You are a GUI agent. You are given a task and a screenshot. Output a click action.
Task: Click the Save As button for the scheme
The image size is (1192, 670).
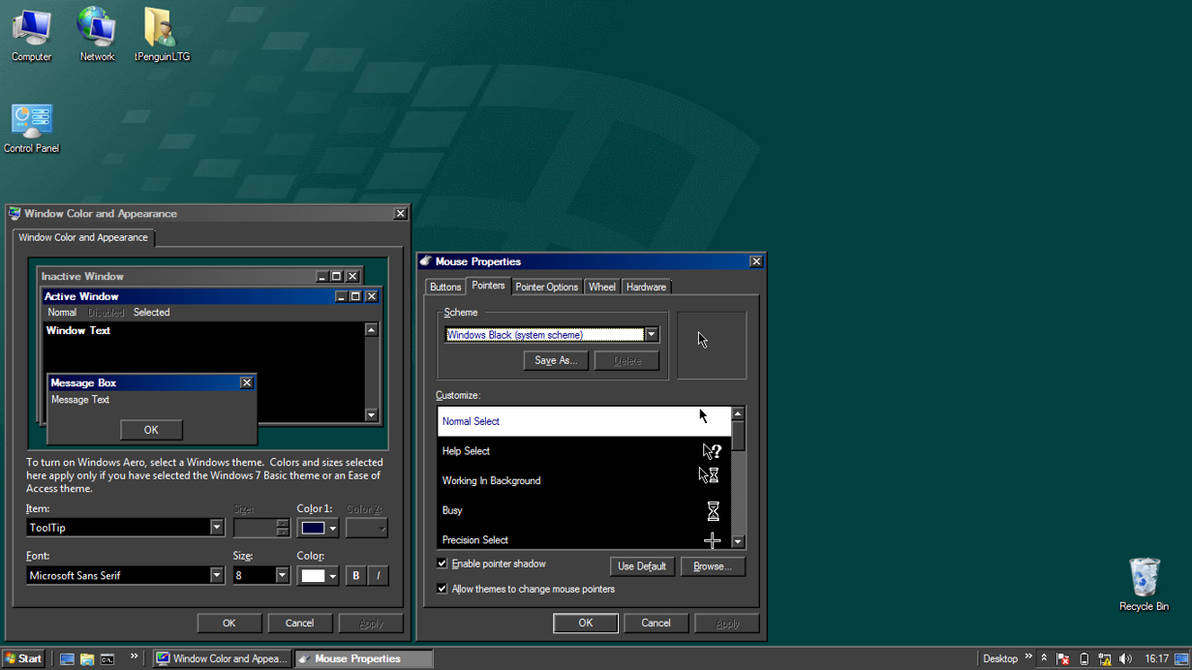point(555,360)
